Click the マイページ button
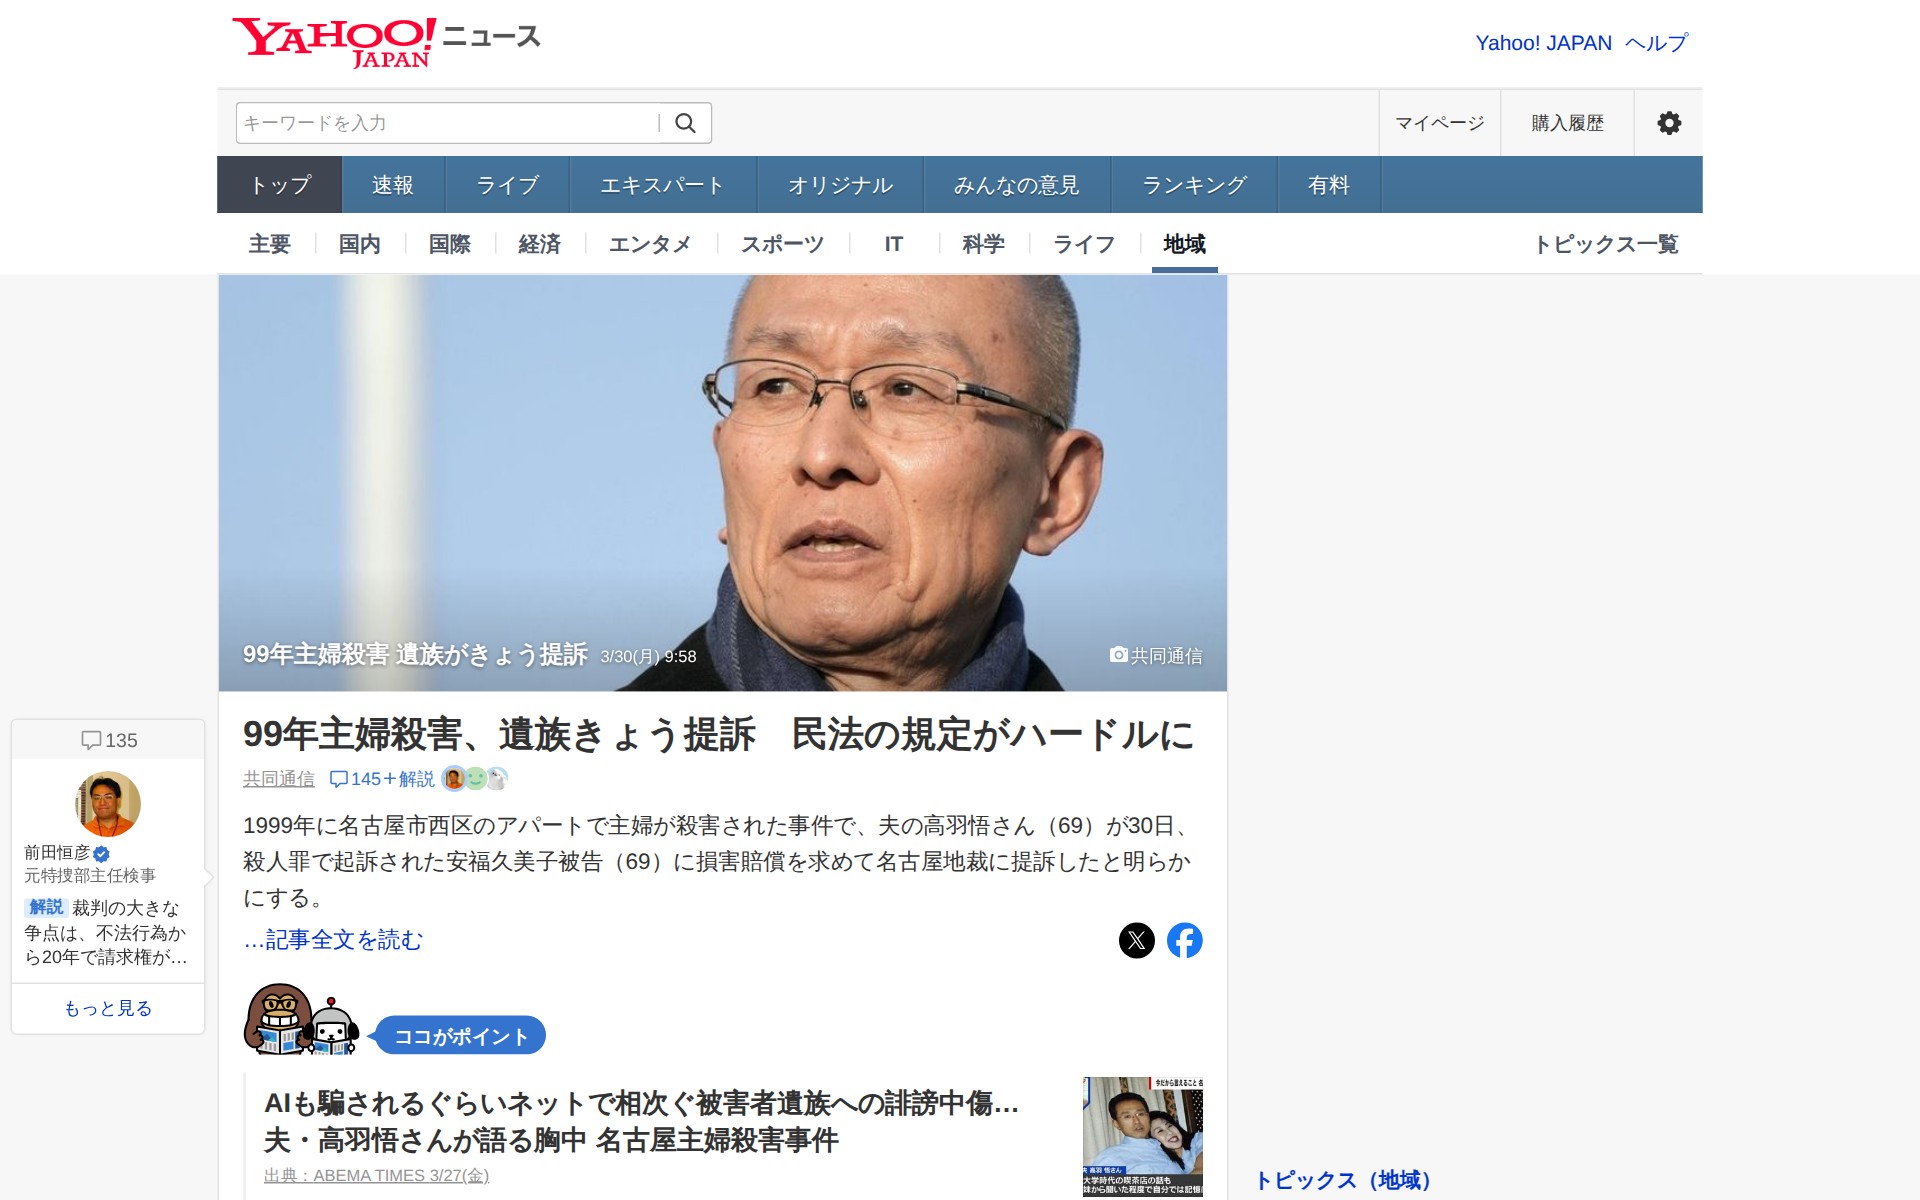This screenshot has height=1200, width=1920. [1440, 123]
